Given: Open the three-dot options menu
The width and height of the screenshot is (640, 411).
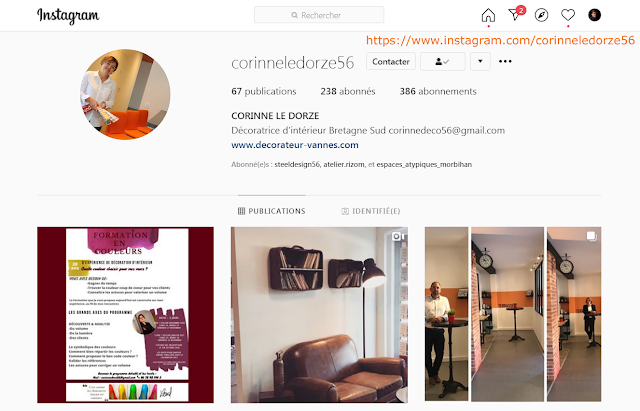Looking at the screenshot, I should [x=505, y=61].
